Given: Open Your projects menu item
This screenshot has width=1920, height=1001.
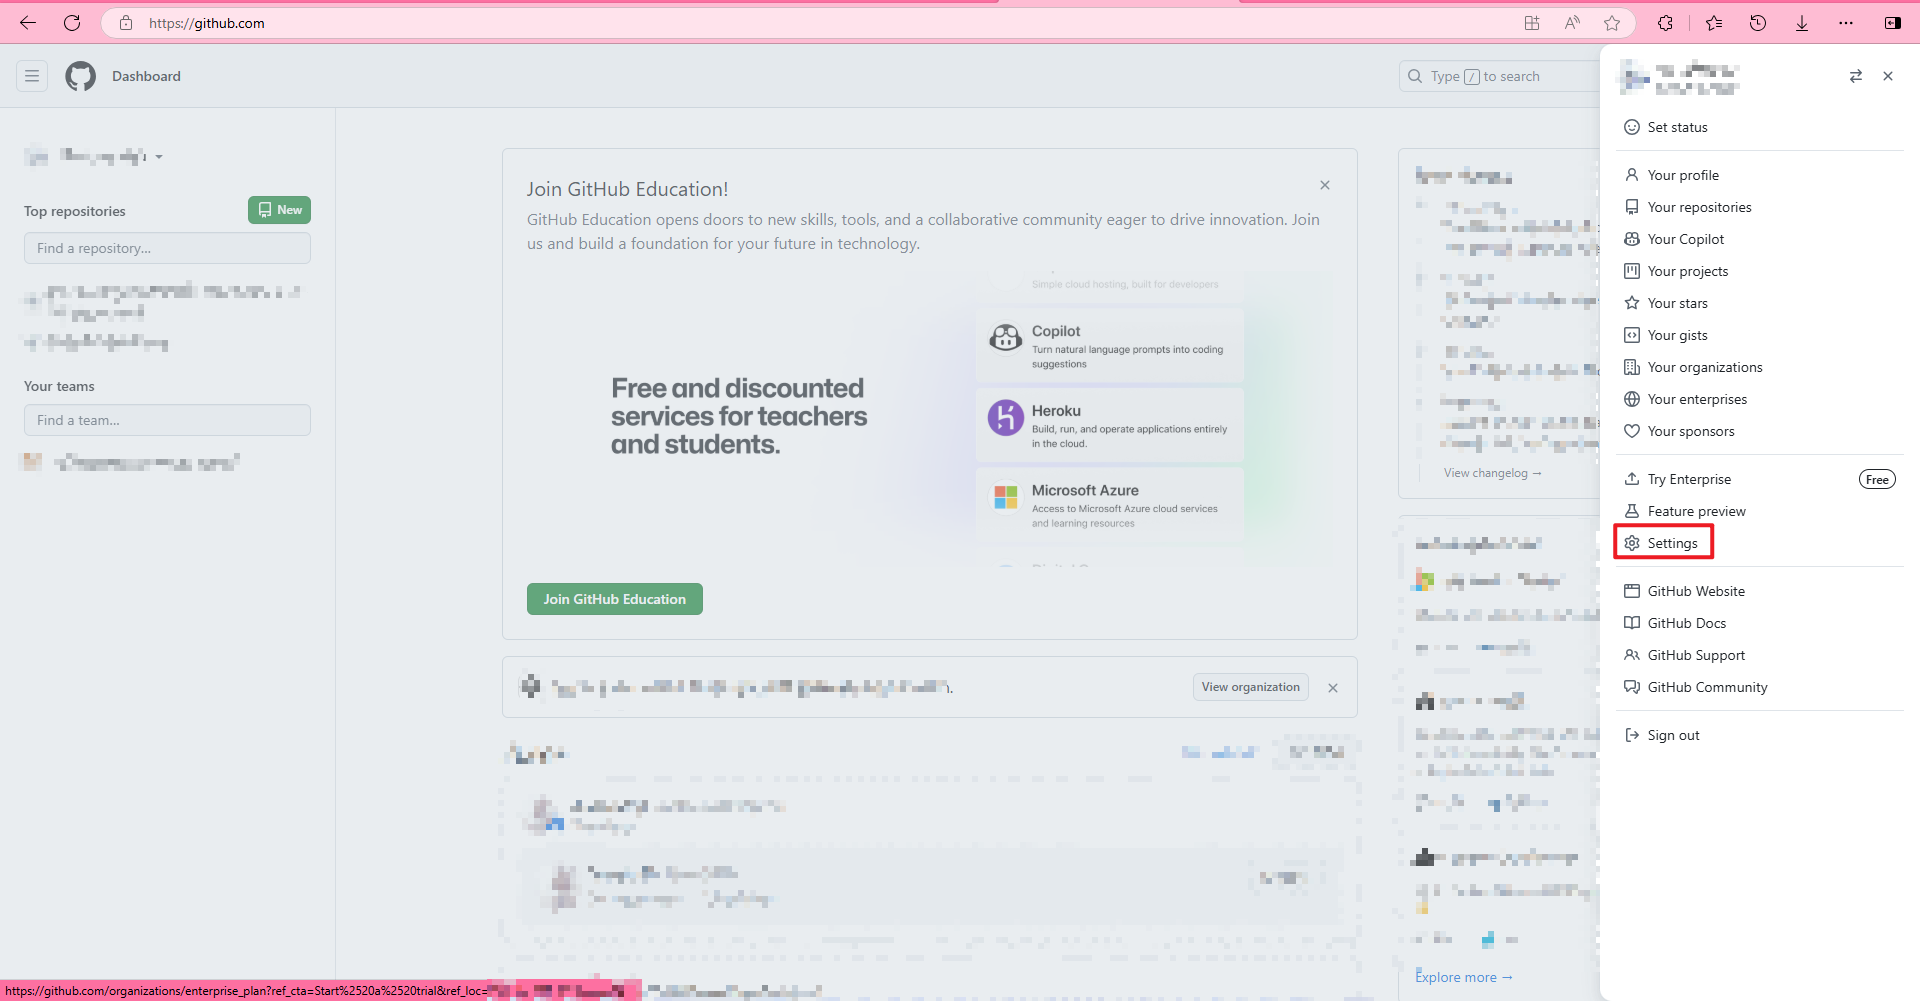Looking at the screenshot, I should click(x=1760, y=271).
